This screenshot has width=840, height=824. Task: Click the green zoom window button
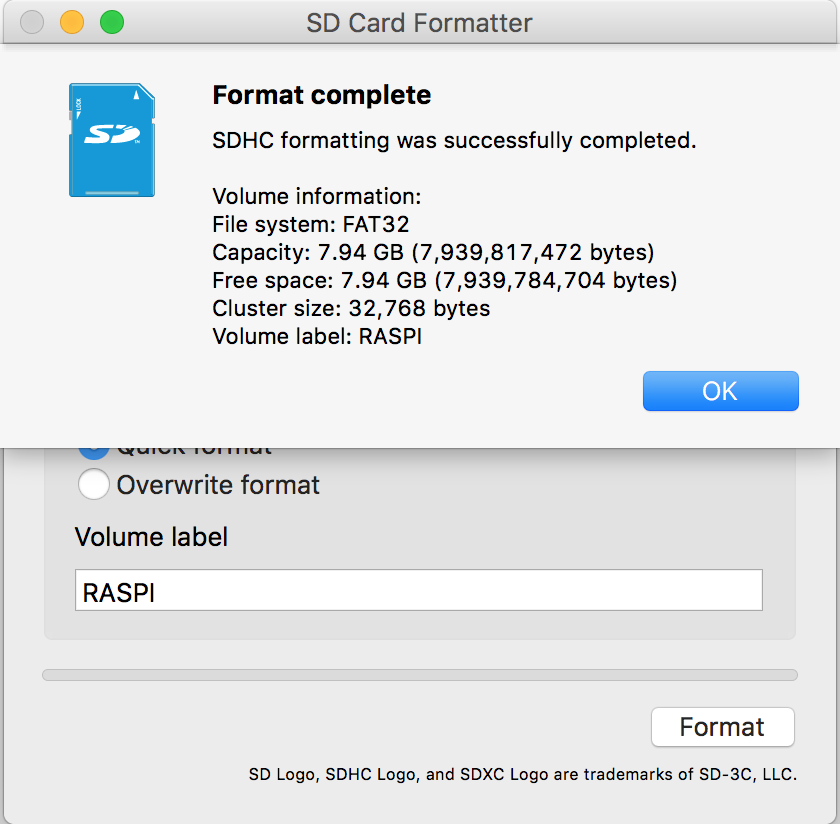pos(112,22)
